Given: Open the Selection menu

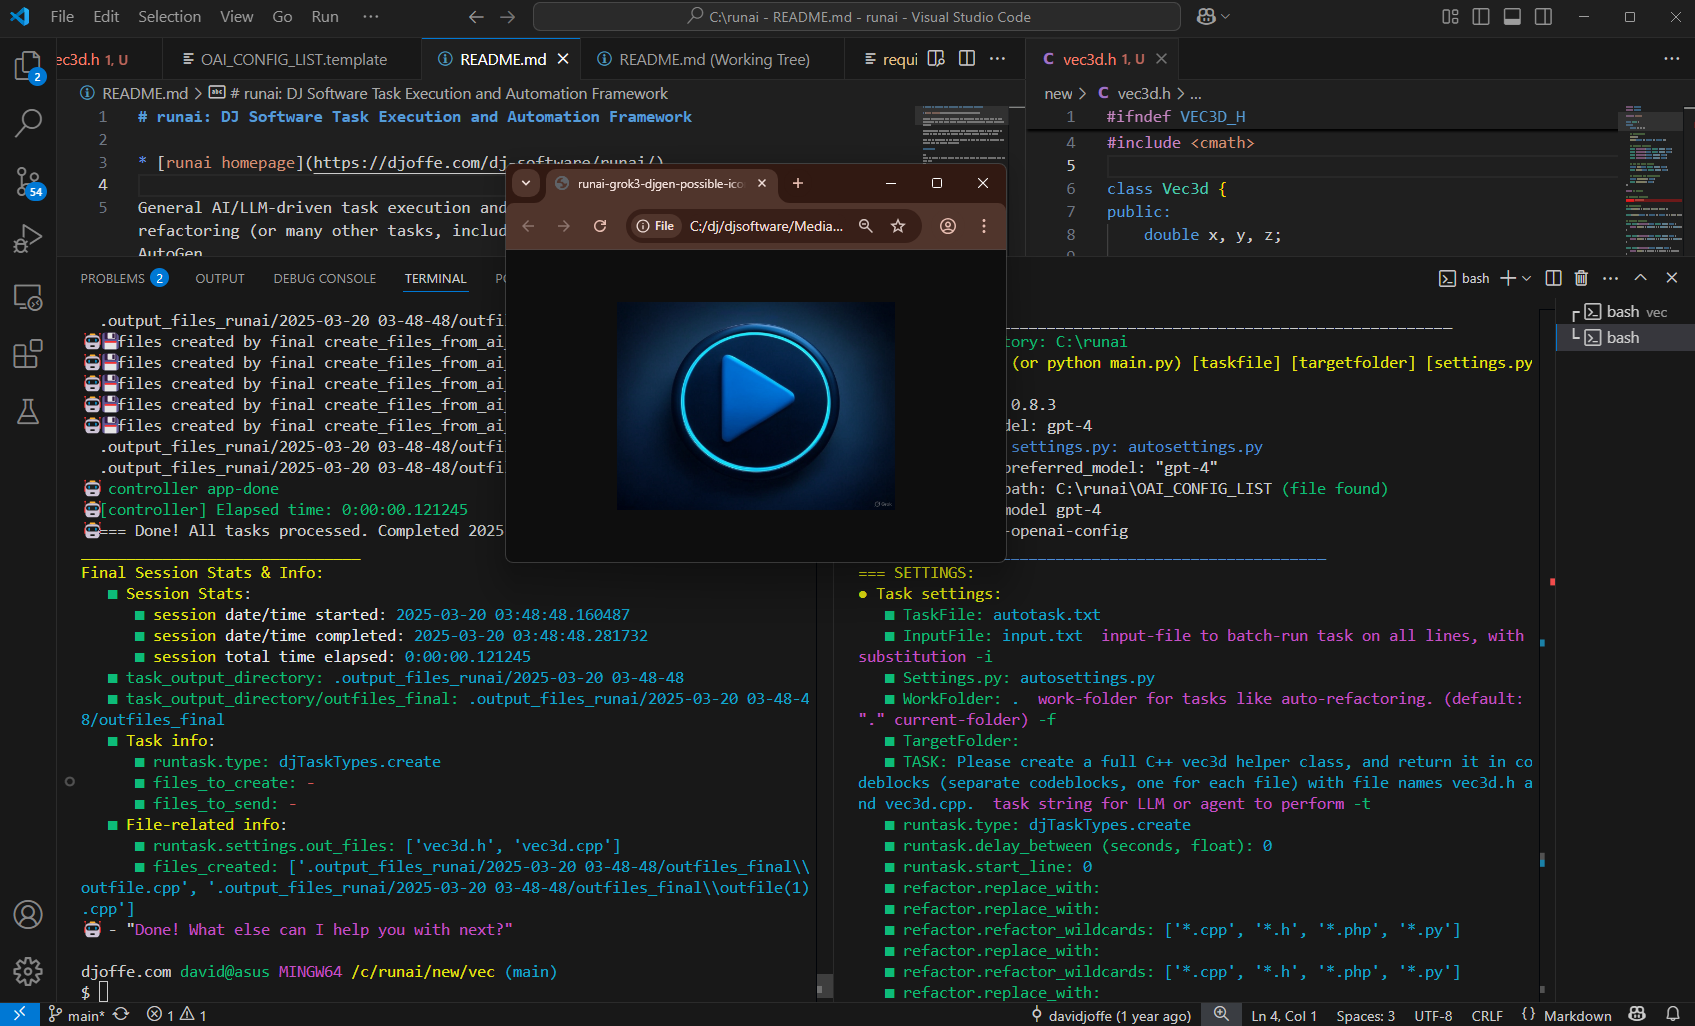Looking at the screenshot, I should coord(169,17).
